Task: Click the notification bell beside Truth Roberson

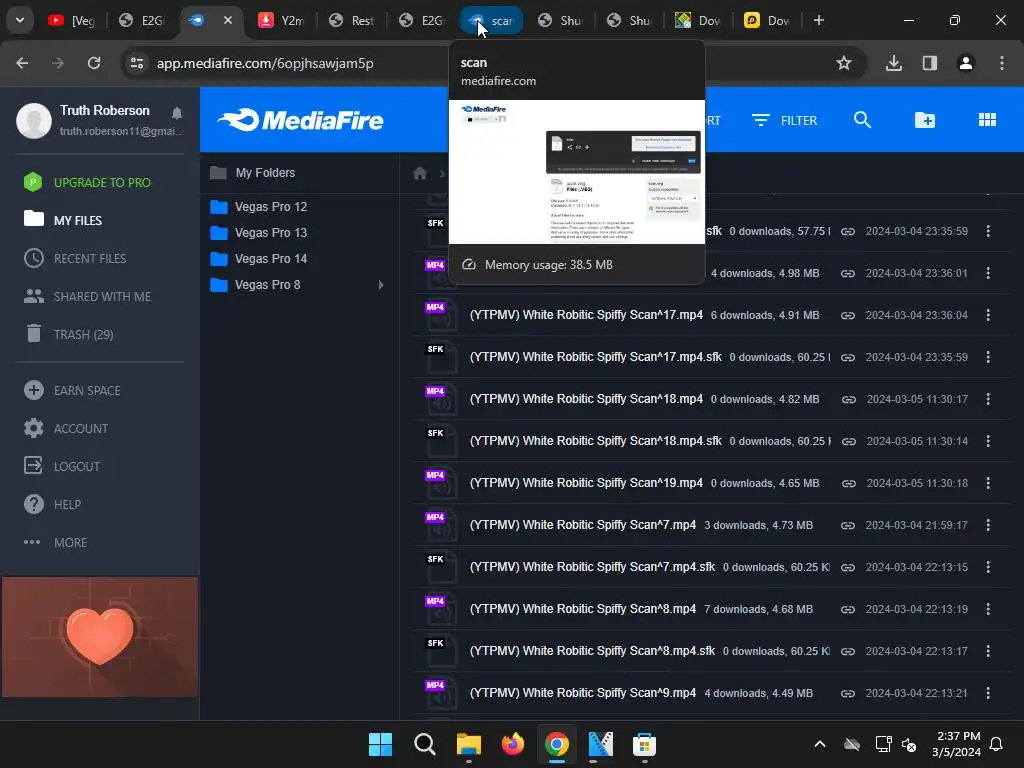Action: pos(176,113)
